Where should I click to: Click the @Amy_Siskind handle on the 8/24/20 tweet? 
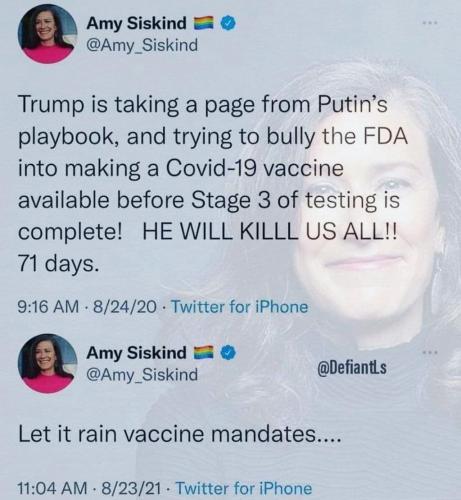[142, 45]
